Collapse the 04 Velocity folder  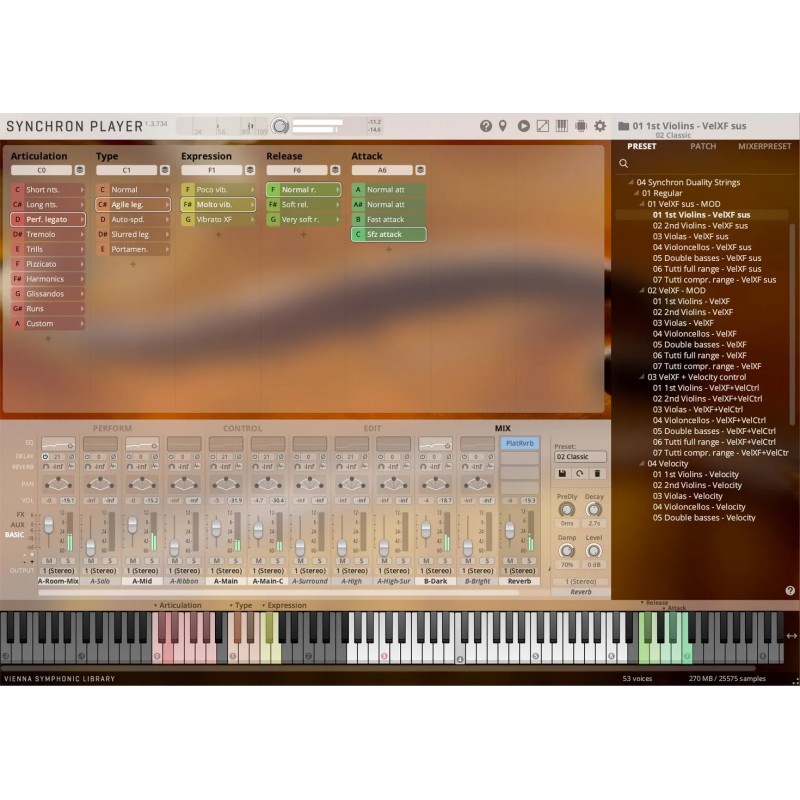pyautogui.click(x=641, y=464)
